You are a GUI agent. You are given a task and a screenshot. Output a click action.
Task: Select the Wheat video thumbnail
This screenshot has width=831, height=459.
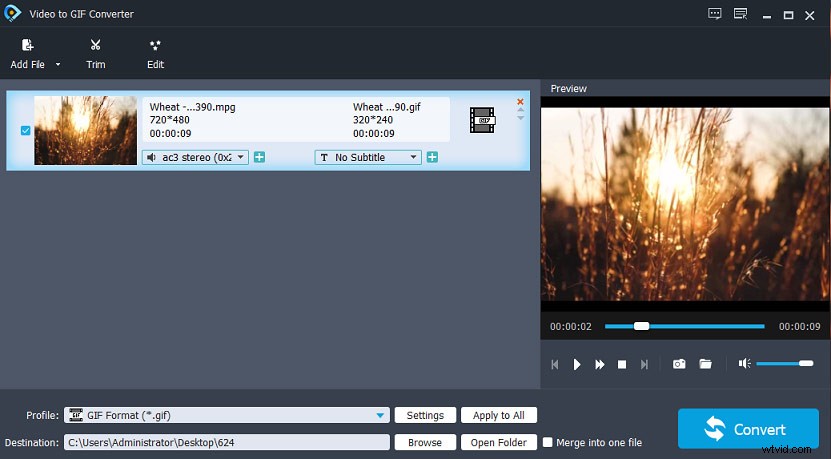coord(85,130)
